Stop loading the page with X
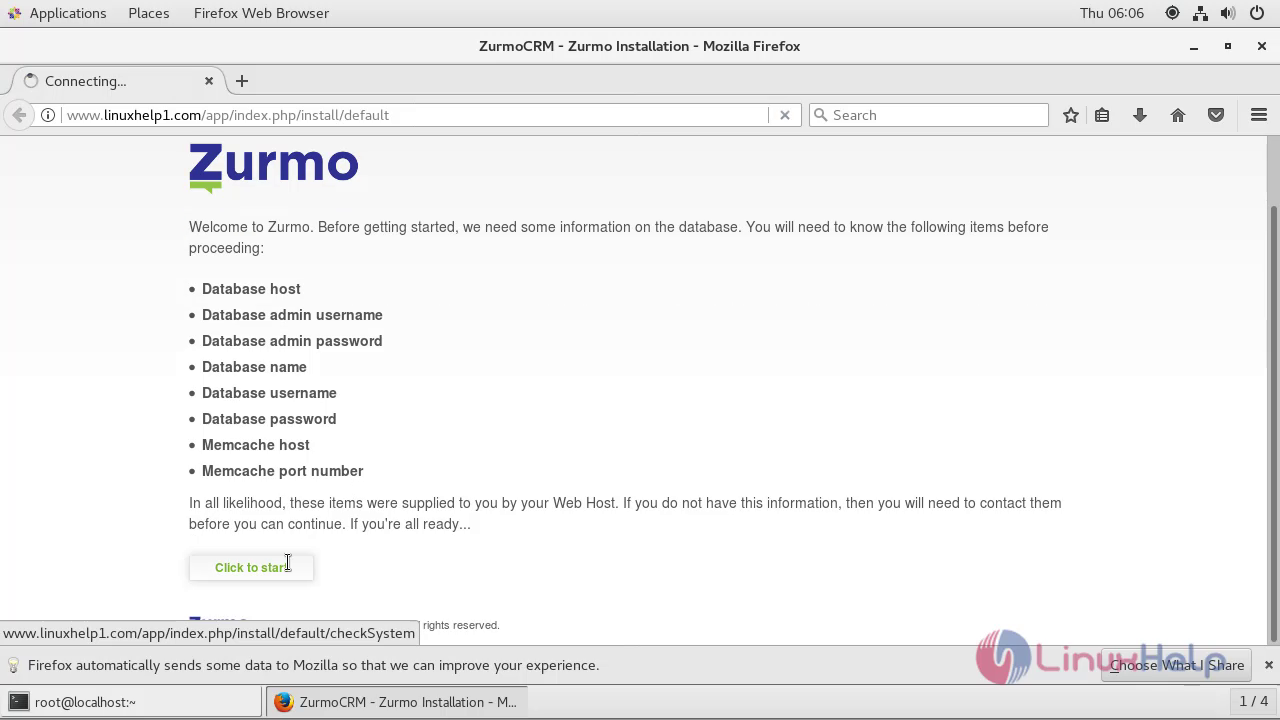The image size is (1280, 720). pyautogui.click(x=785, y=115)
